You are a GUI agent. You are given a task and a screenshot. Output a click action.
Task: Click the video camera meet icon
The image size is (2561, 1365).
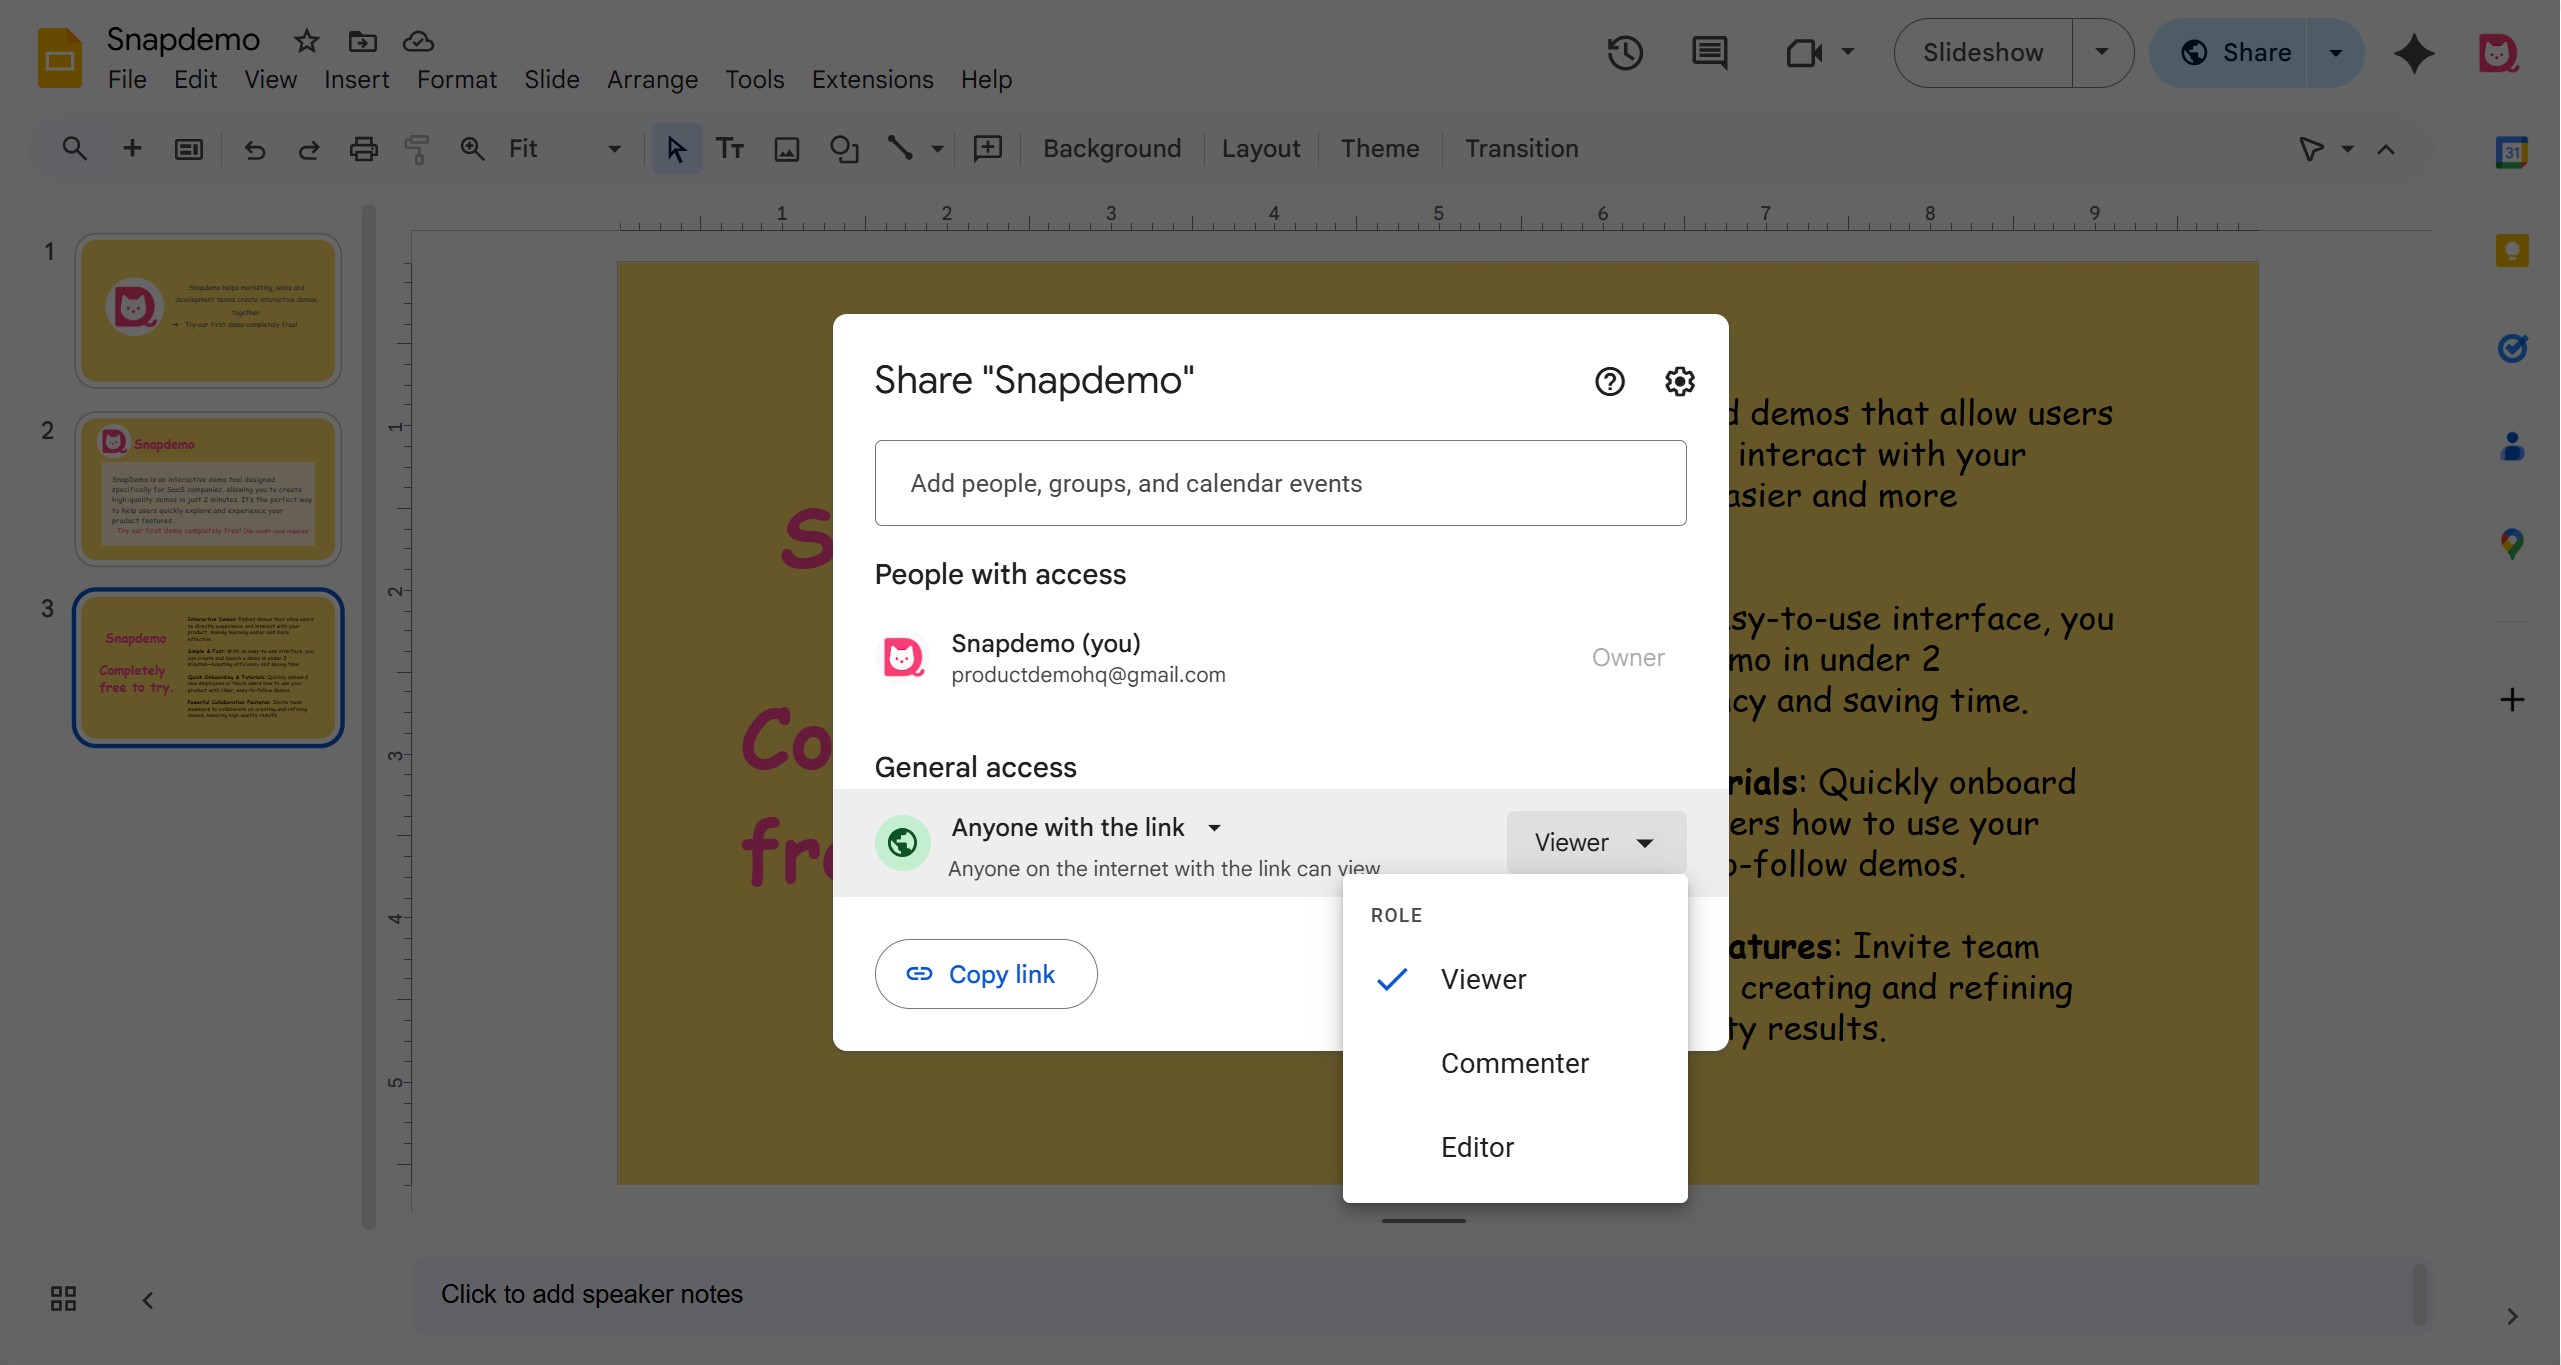pyautogui.click(x=1803, y=53)
